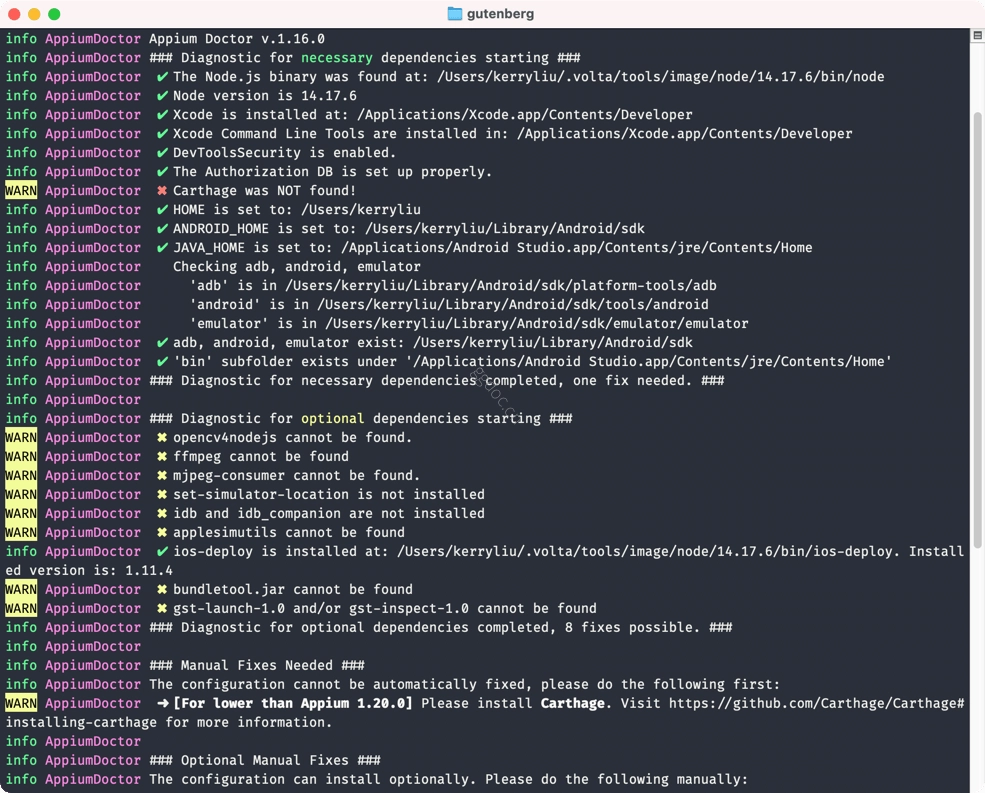Click the scrollbar marker icon at top right
The width and height of the screenshot is (985, 793).
click(x=977, y=35)
